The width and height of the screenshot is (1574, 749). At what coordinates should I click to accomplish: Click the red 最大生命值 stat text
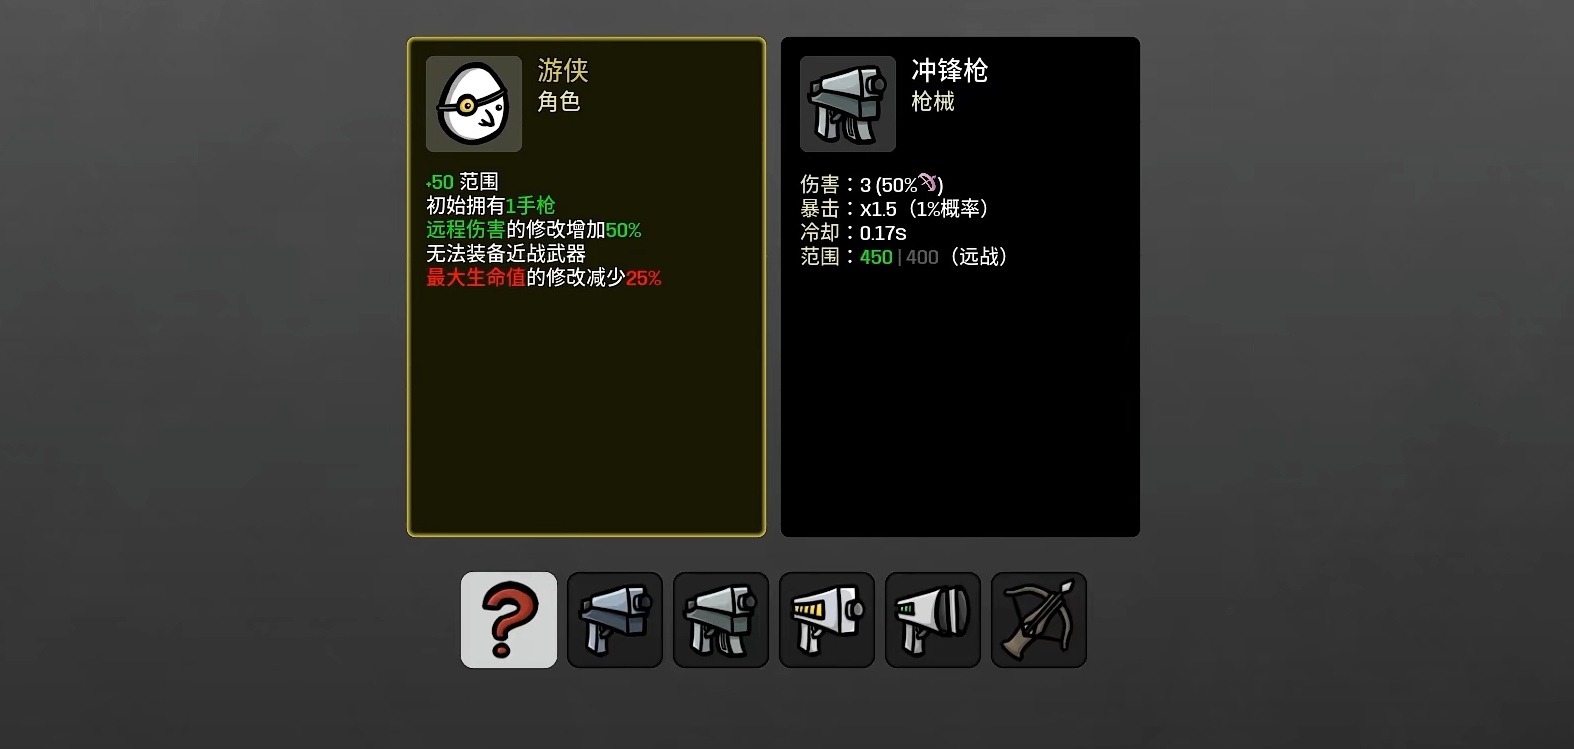476,278
